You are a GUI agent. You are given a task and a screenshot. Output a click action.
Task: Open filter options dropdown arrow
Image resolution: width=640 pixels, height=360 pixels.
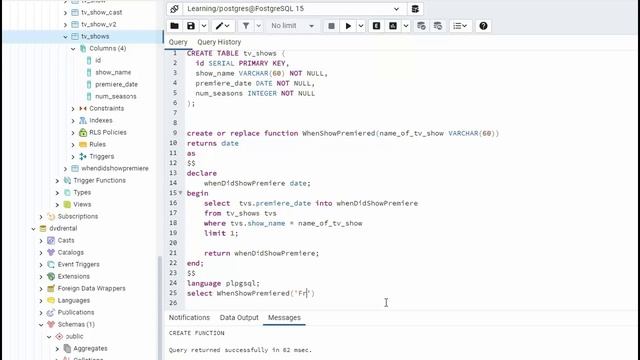258,26
